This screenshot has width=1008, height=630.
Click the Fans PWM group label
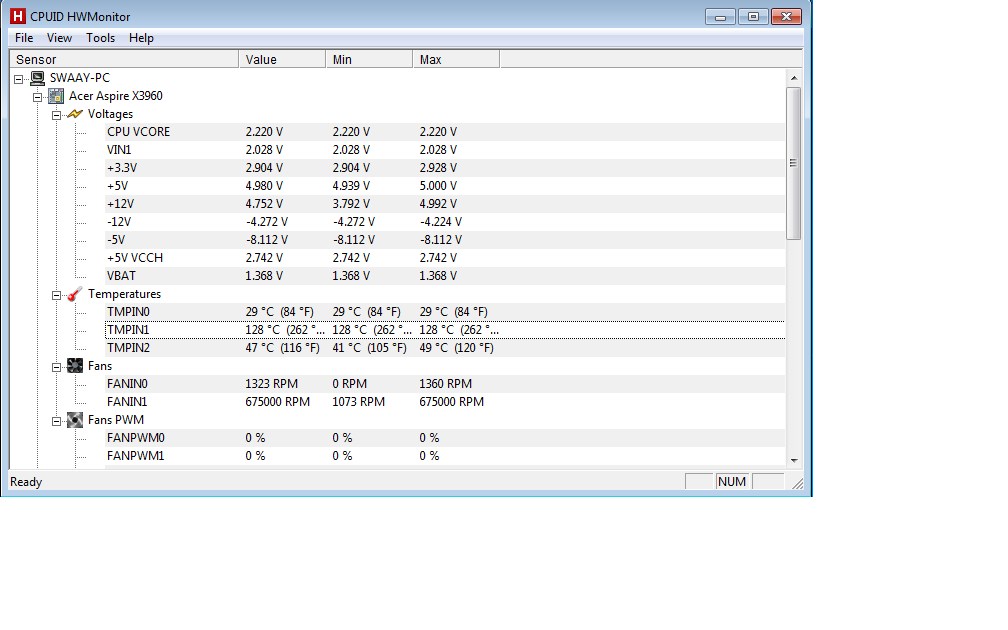116,420
